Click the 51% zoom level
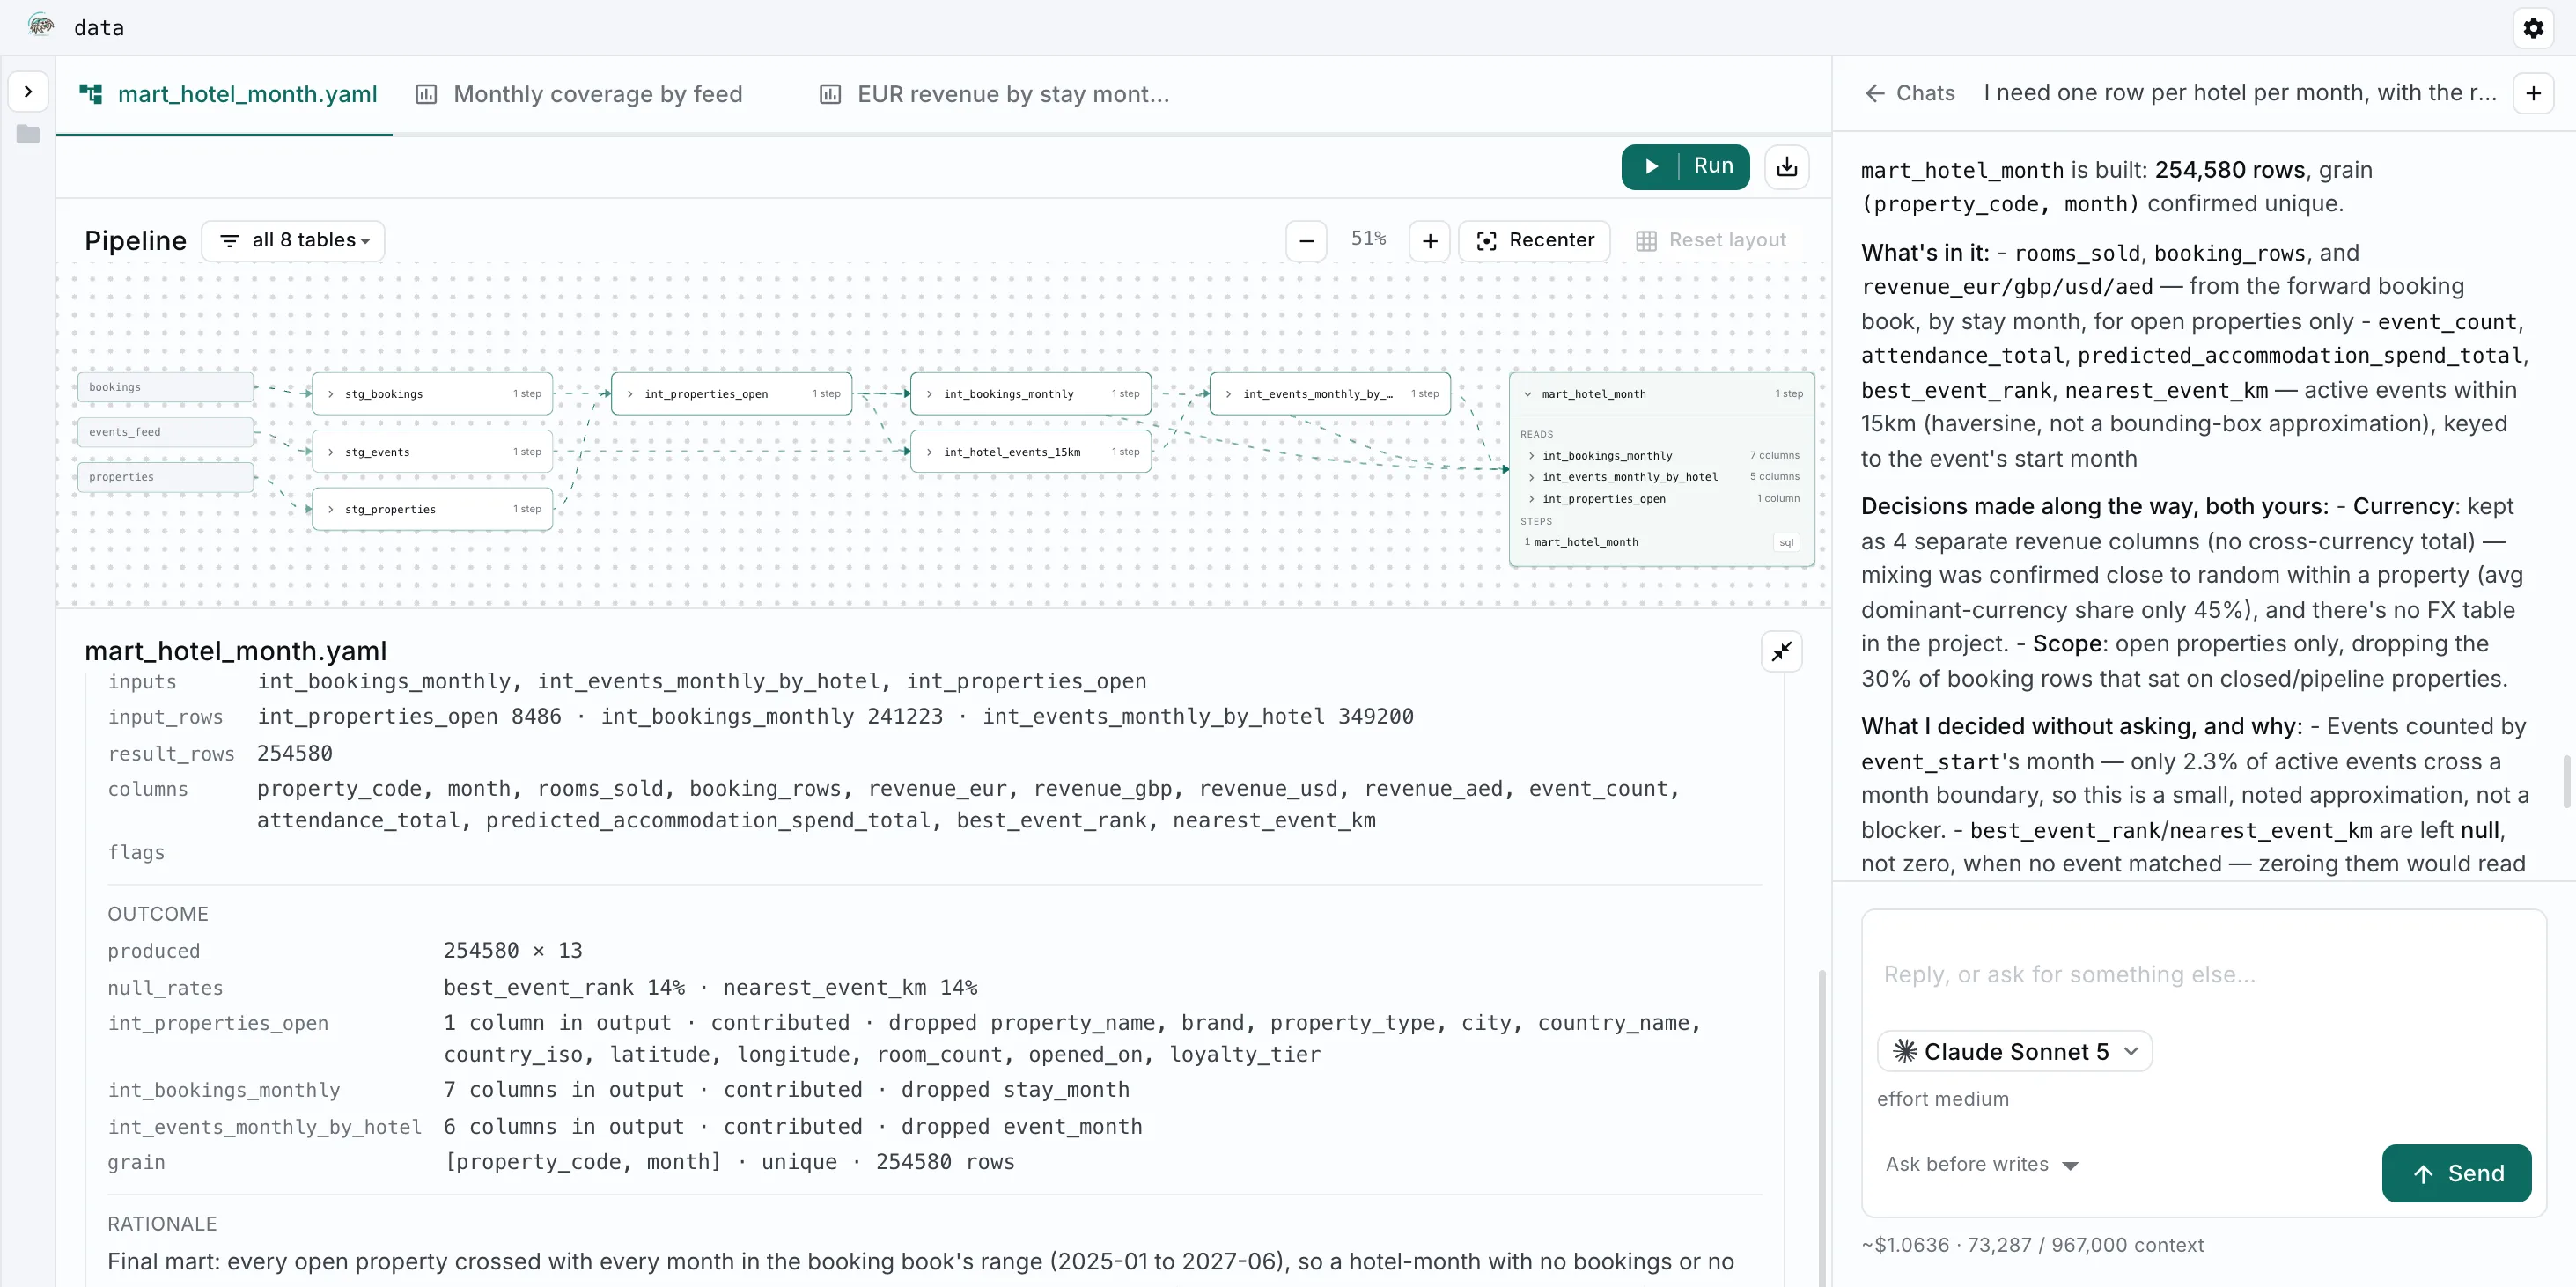The width and height of the screenshot is (2576, 1287). coord(1368,239)
